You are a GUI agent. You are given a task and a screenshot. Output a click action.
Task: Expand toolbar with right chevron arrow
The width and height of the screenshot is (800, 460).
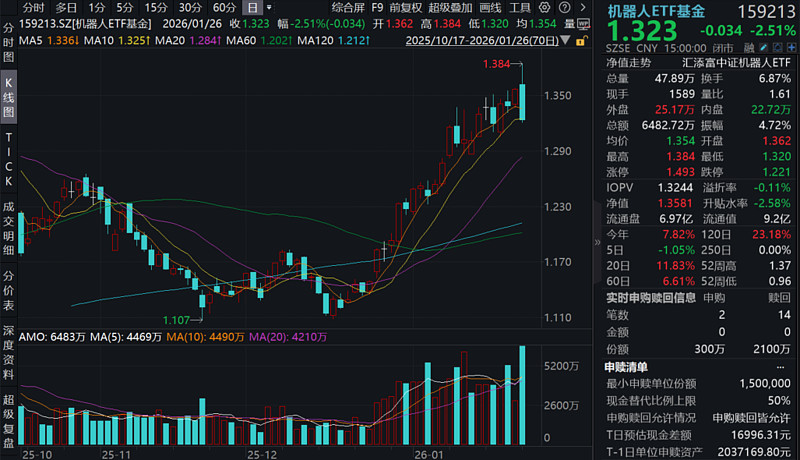point(583,8)
